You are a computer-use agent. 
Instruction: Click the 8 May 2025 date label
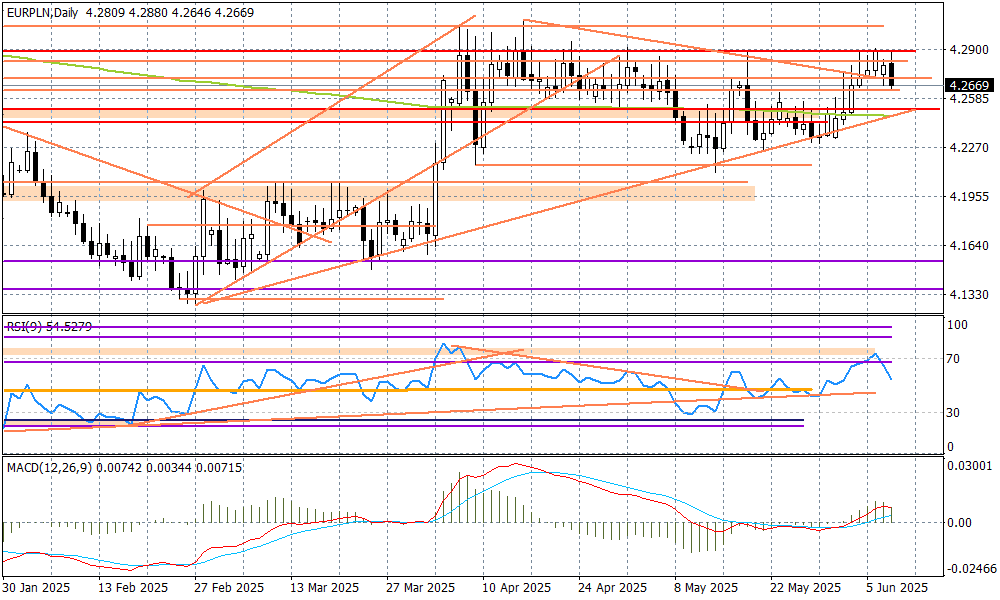click(x=706, y=587)
